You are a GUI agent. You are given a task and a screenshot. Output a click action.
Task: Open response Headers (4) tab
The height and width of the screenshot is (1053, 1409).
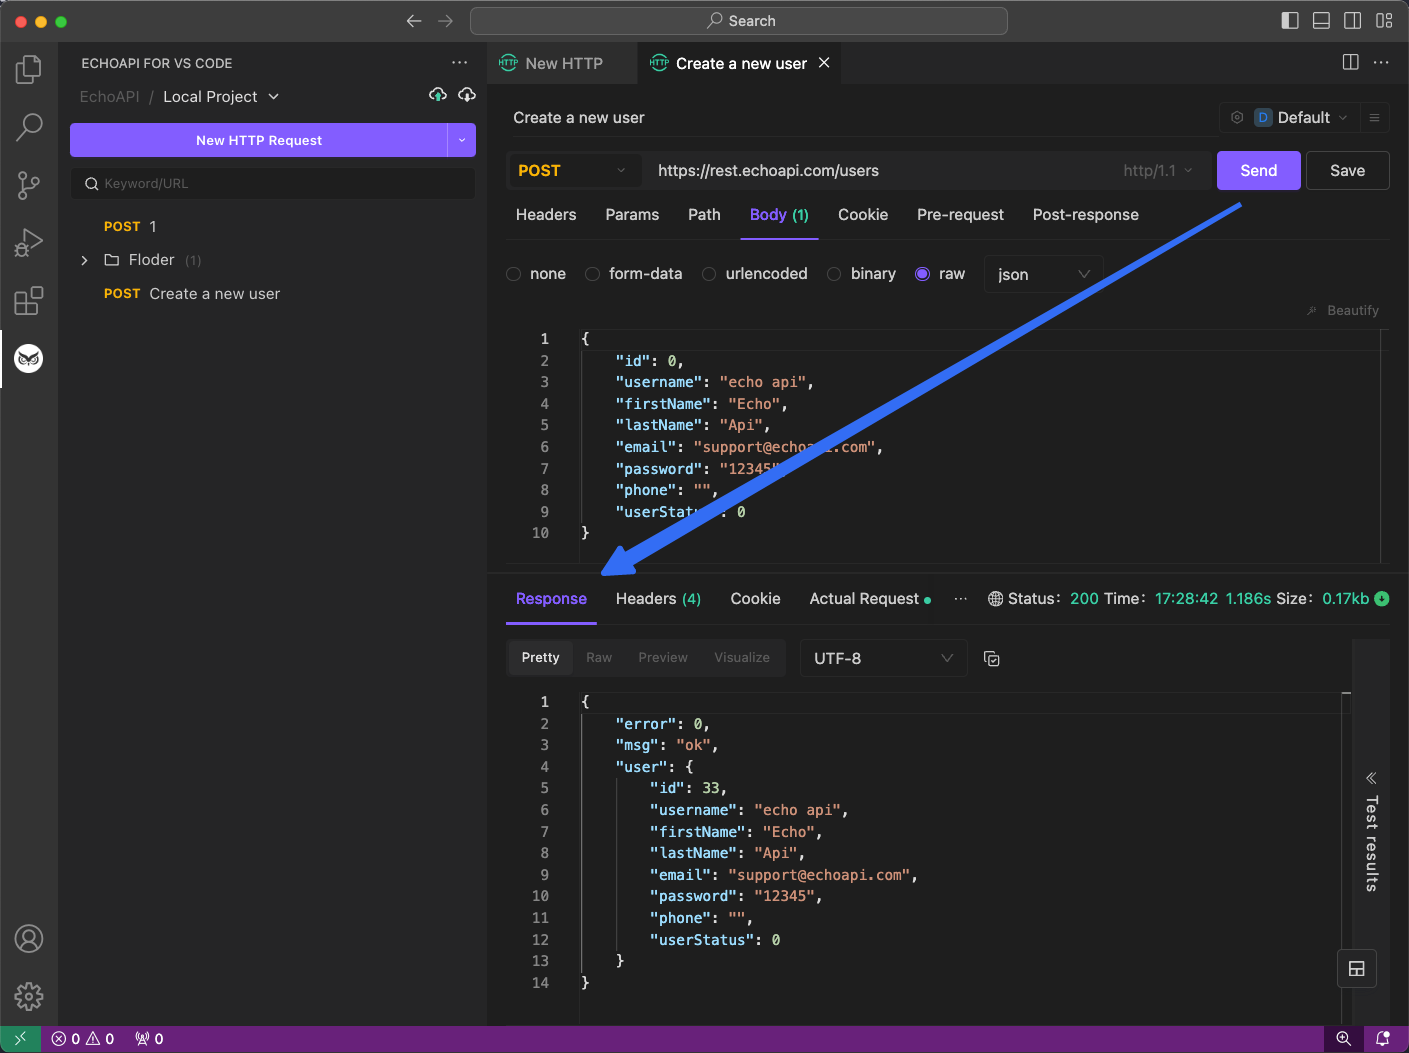(658, 598)
